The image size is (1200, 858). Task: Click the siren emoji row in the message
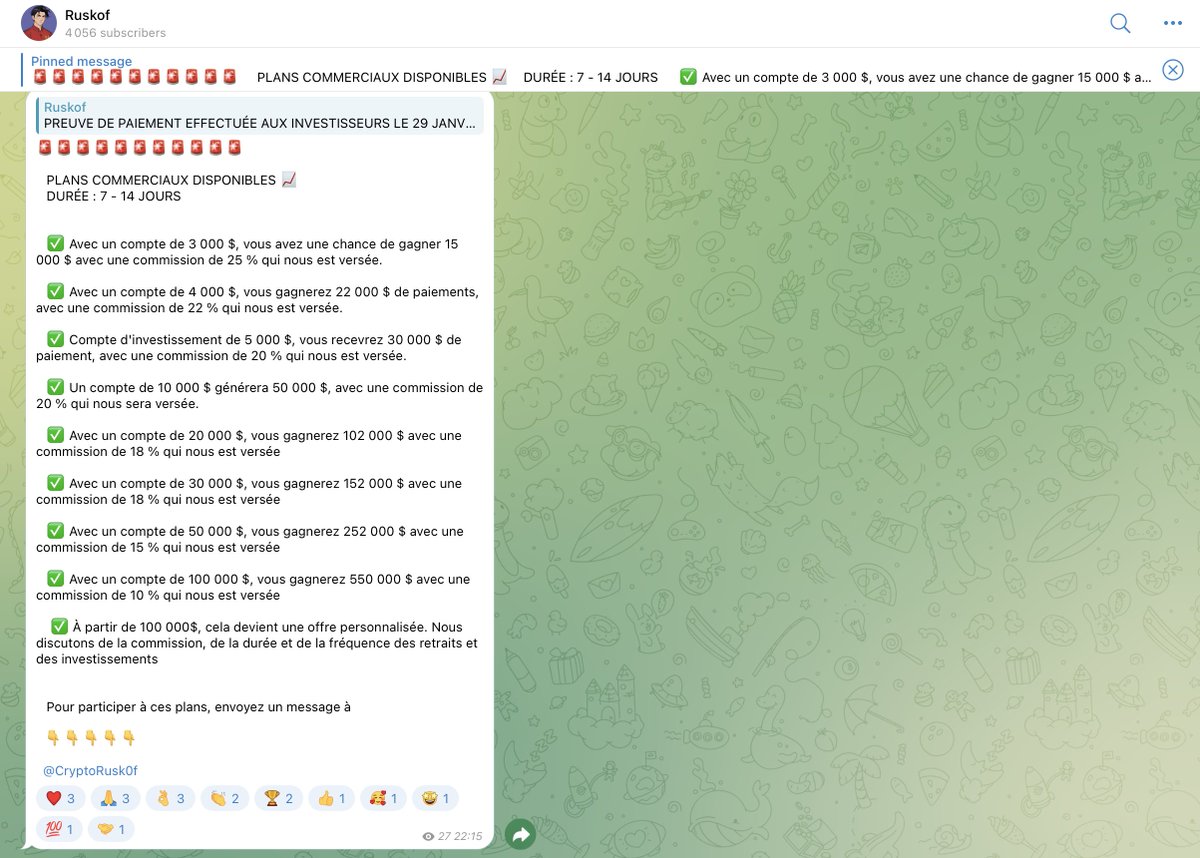click(139, 148)
